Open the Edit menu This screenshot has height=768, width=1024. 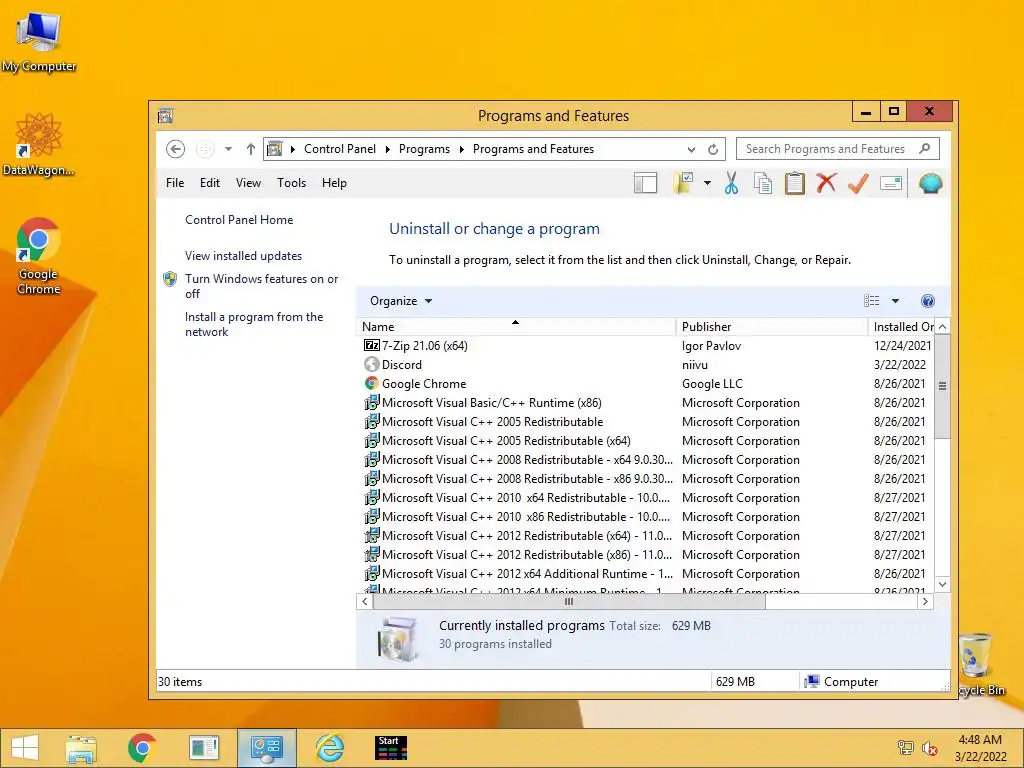pyautogui.click(x=210, y=183)
